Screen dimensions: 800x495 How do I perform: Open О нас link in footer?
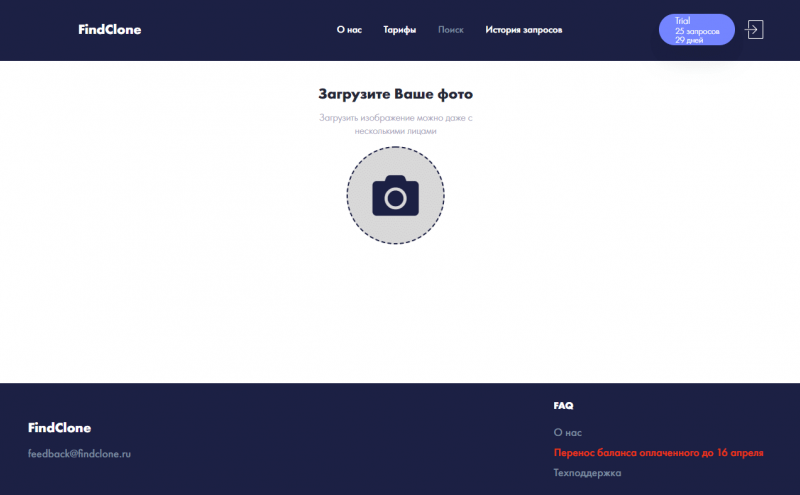tap(567, 433)
